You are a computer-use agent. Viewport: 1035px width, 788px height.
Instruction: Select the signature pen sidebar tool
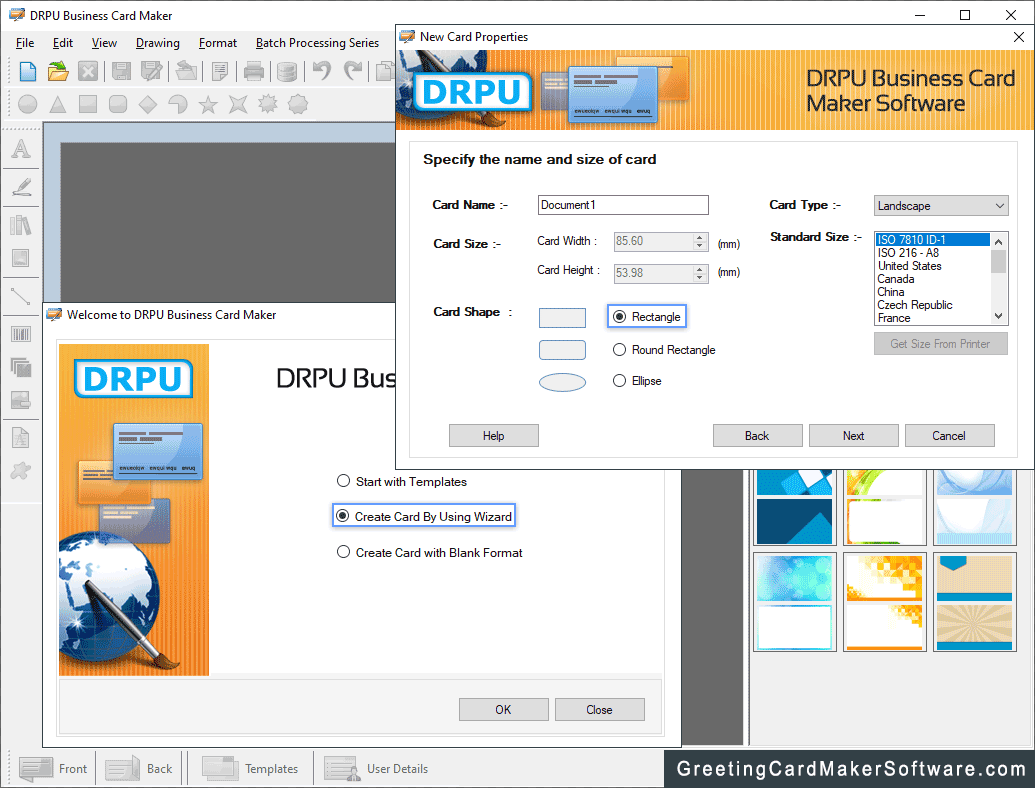click(x=21, y=187)
